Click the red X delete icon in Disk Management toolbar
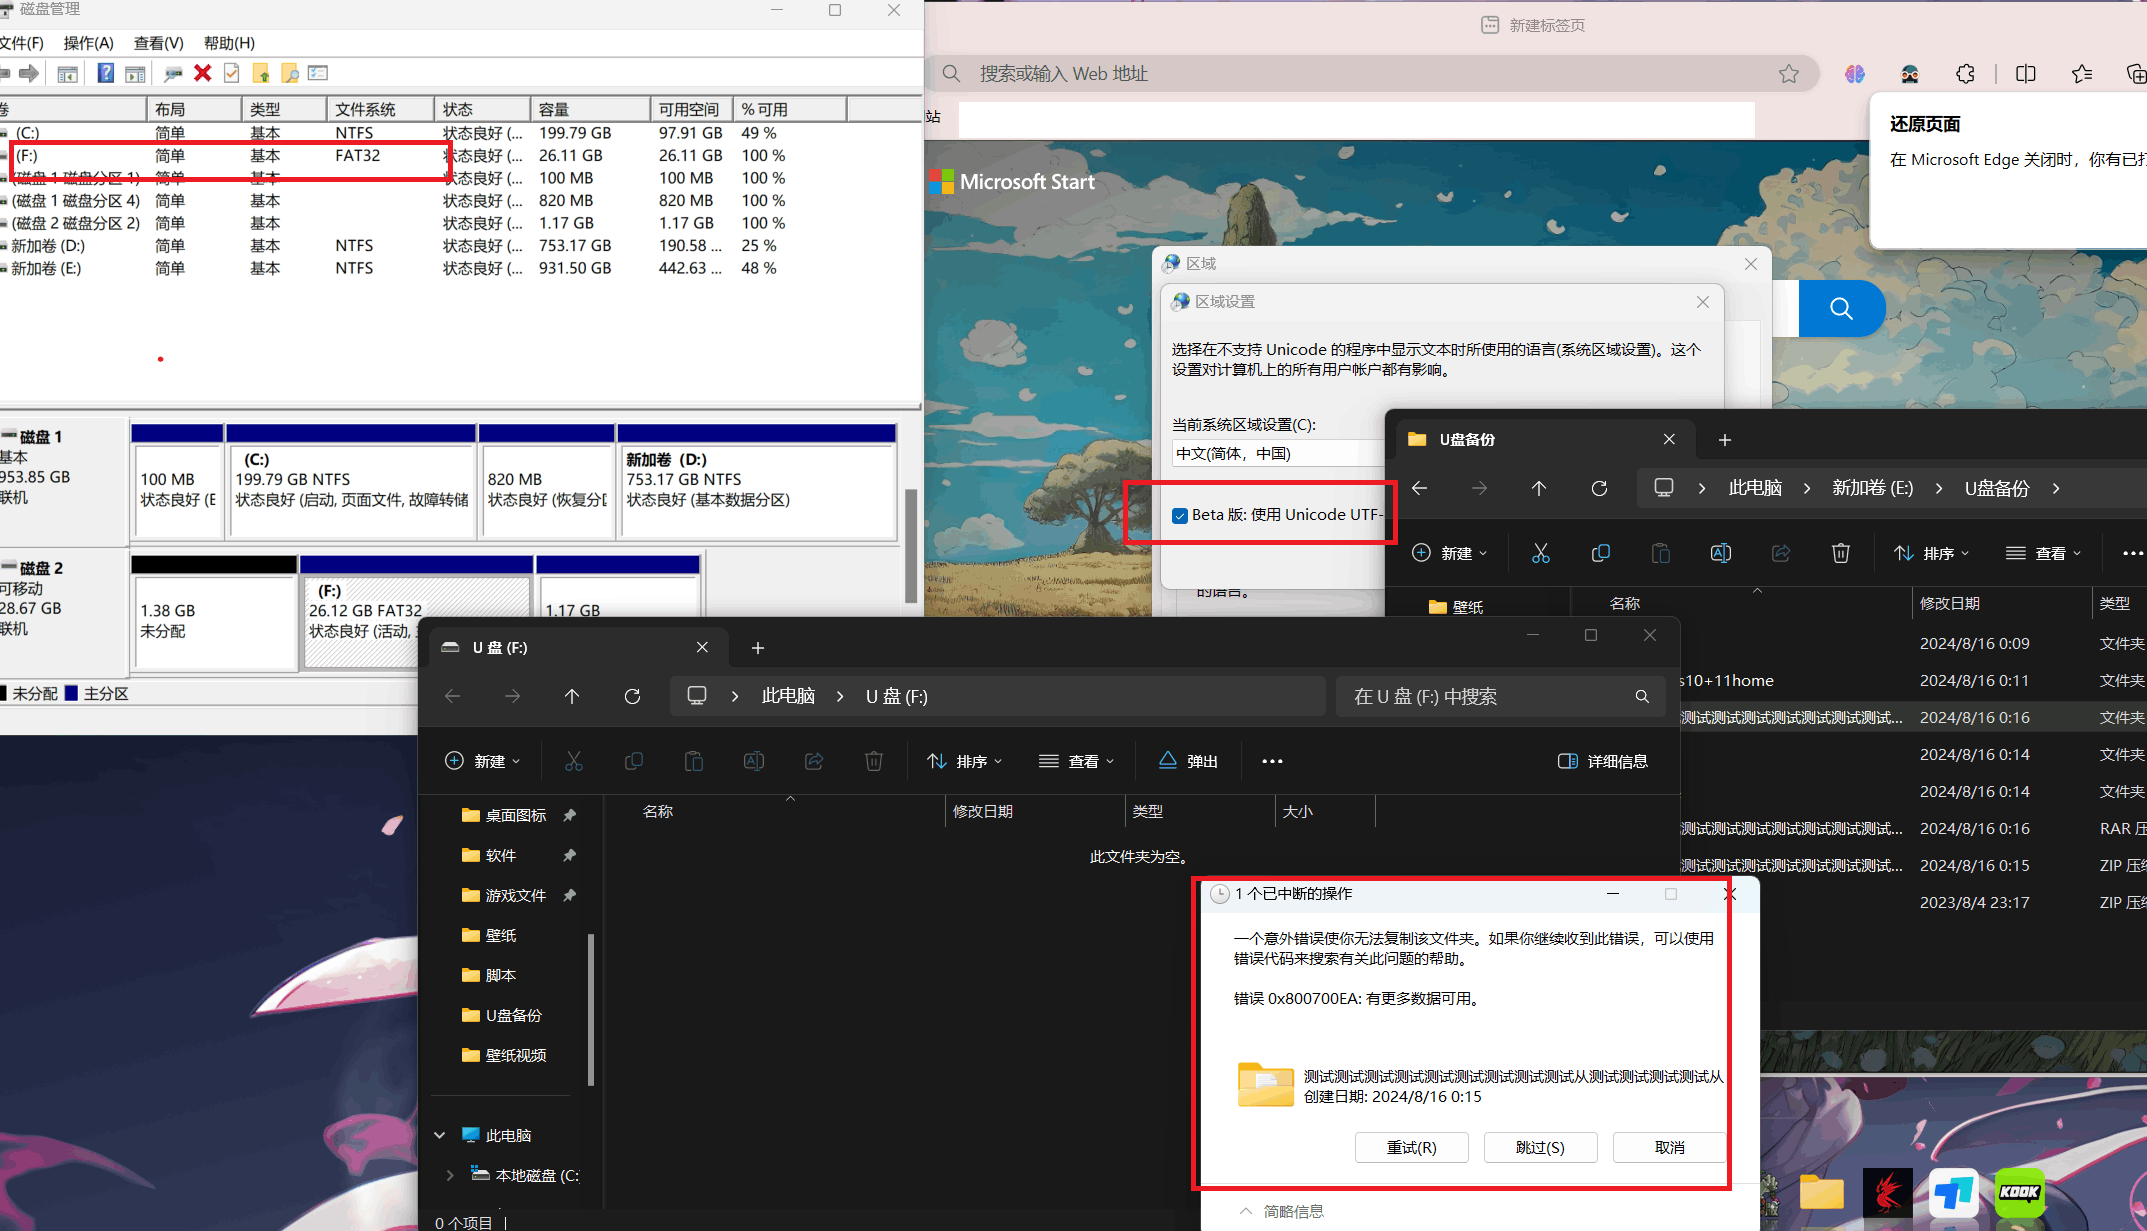This screenshot has width=2147, height=1231. click(x=202, y=73)
